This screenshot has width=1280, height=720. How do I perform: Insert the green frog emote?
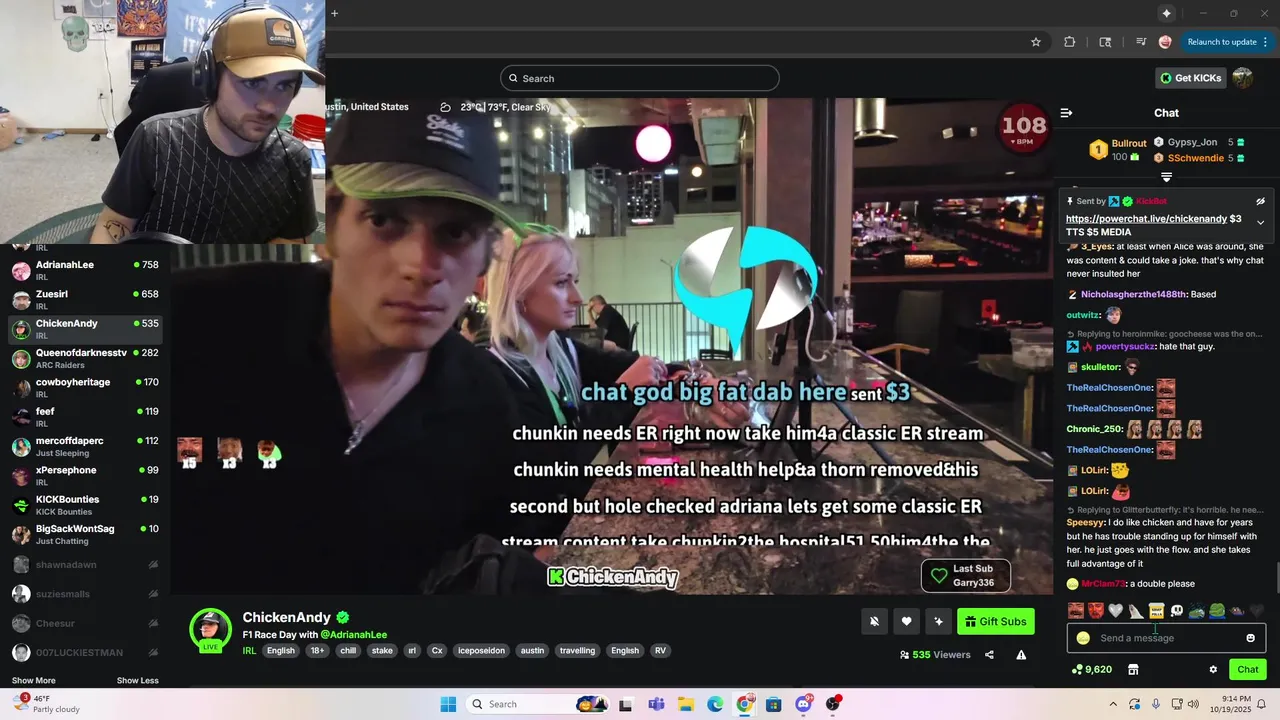pyautogui.click(x=1217, y=611)
